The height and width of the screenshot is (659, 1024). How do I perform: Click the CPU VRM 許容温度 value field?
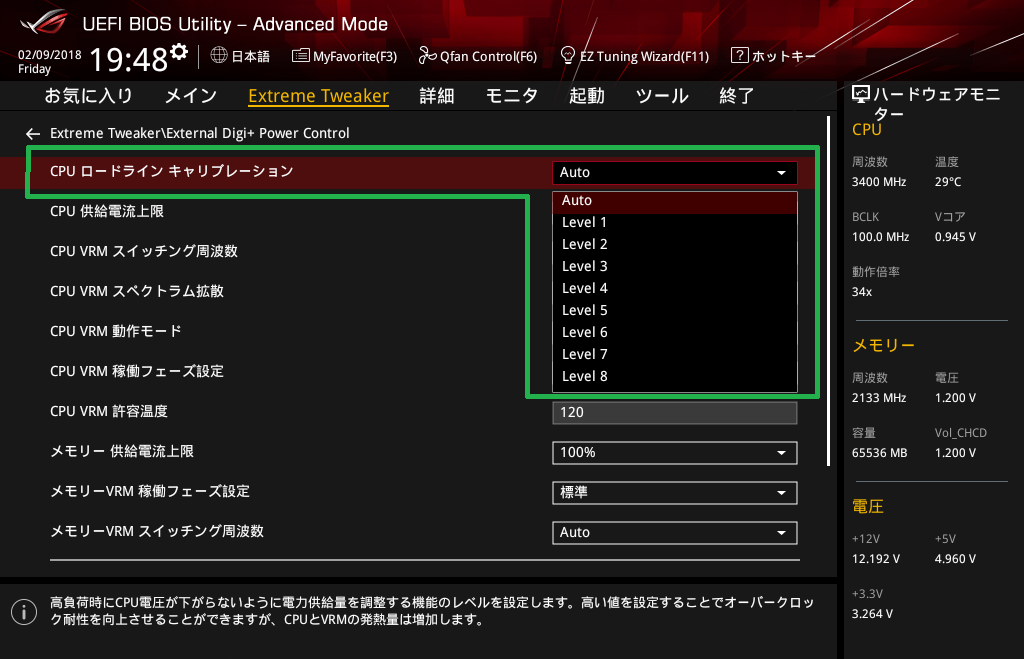675,413
